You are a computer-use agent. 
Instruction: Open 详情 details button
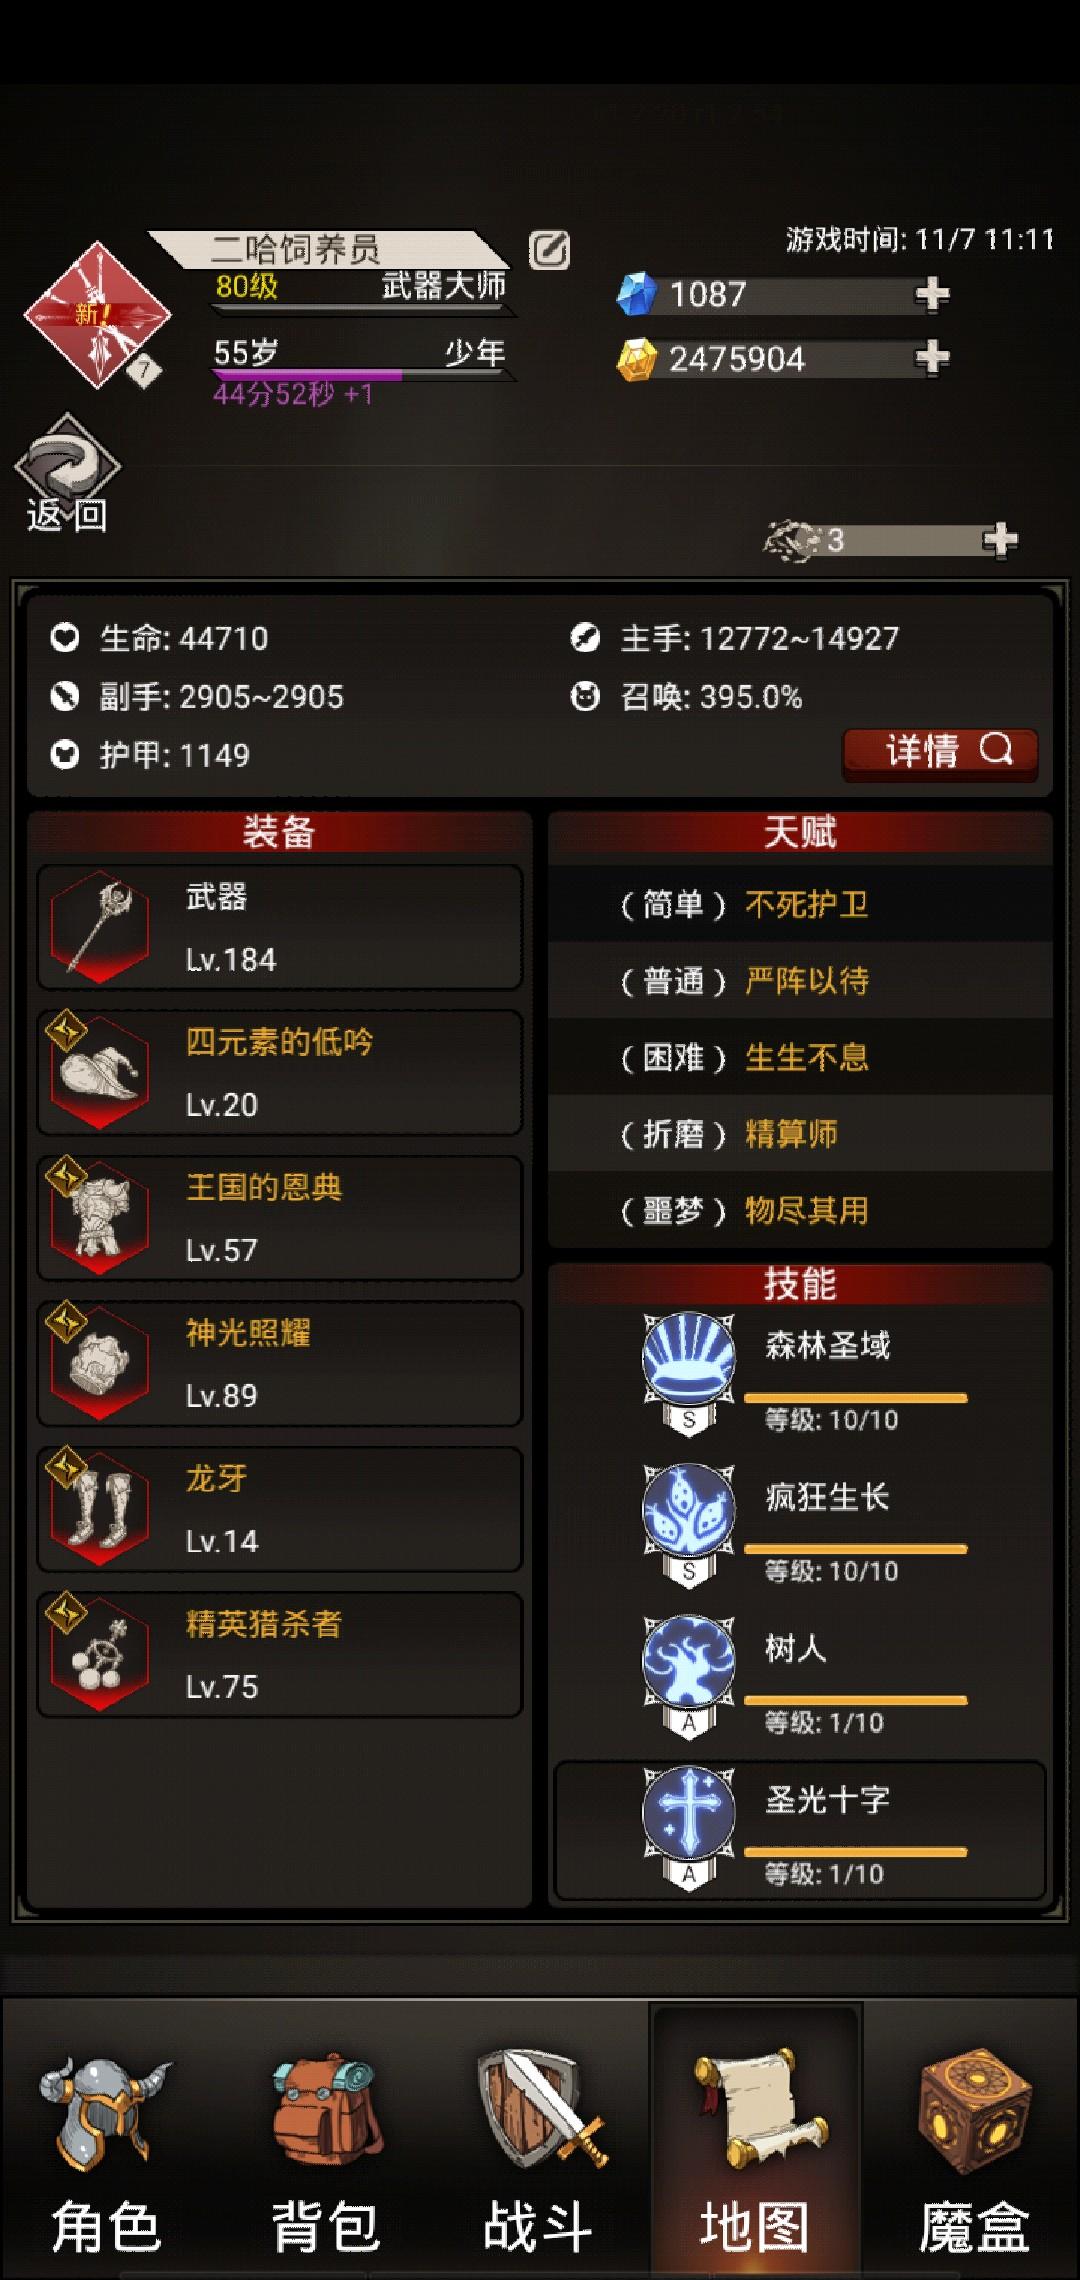[940, 752]
